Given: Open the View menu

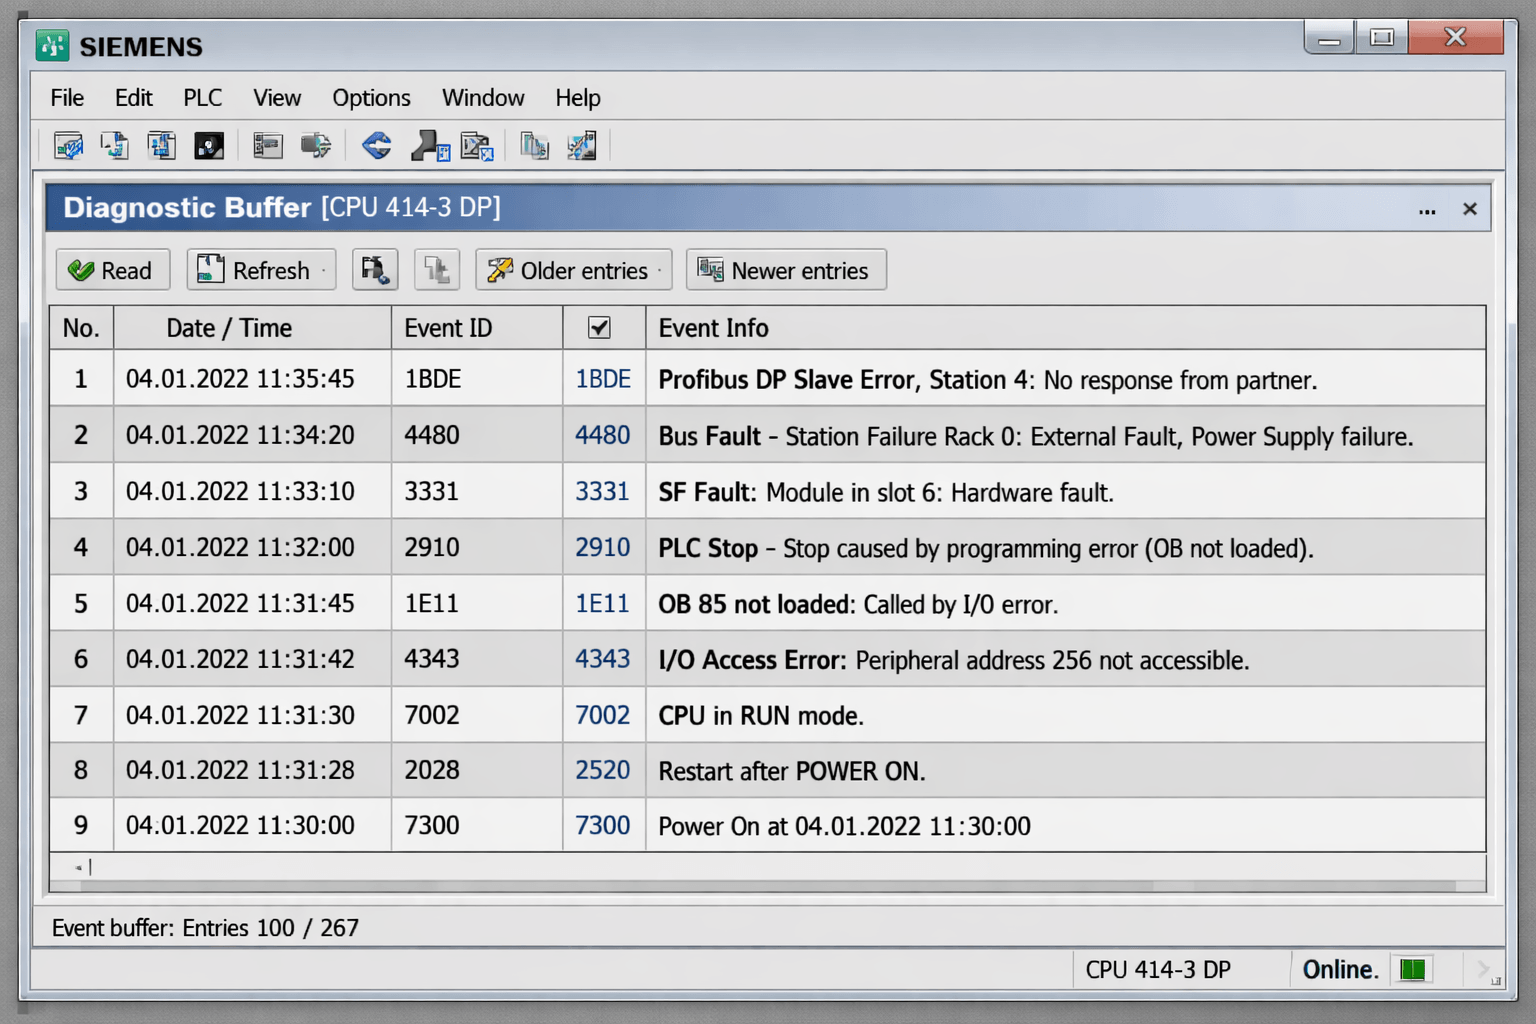Looking at the screenshot, I should click(x=277, y=98).
